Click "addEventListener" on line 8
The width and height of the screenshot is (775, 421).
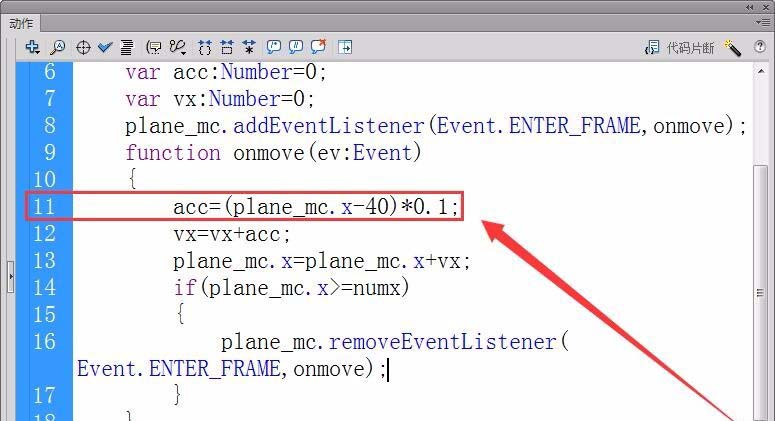(x=329, y=126)
